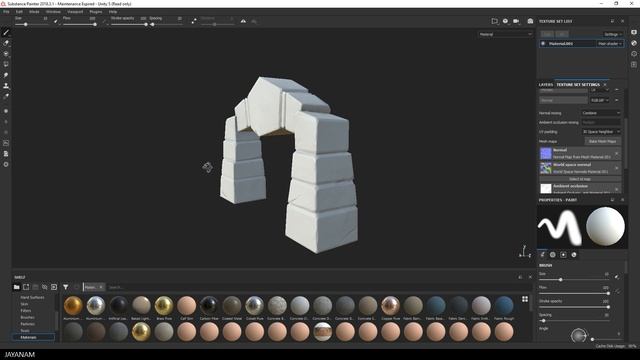Click the video camera icon
This screenshot has height=360, width=640.
click(516, 21)
